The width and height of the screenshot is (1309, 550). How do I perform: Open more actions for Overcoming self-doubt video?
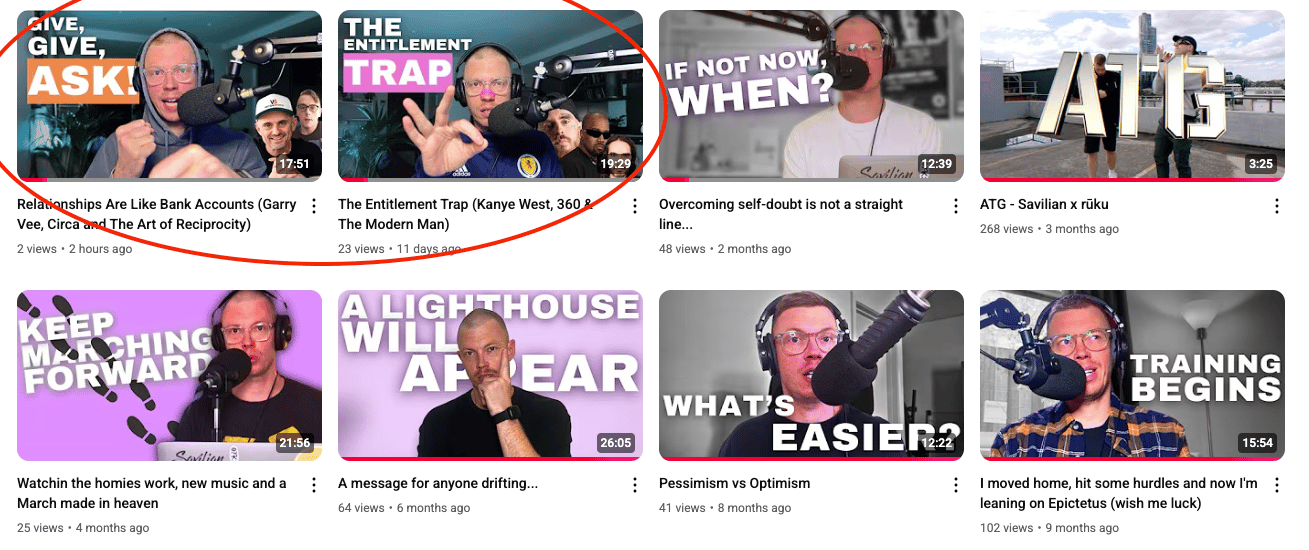click(956, 206)
